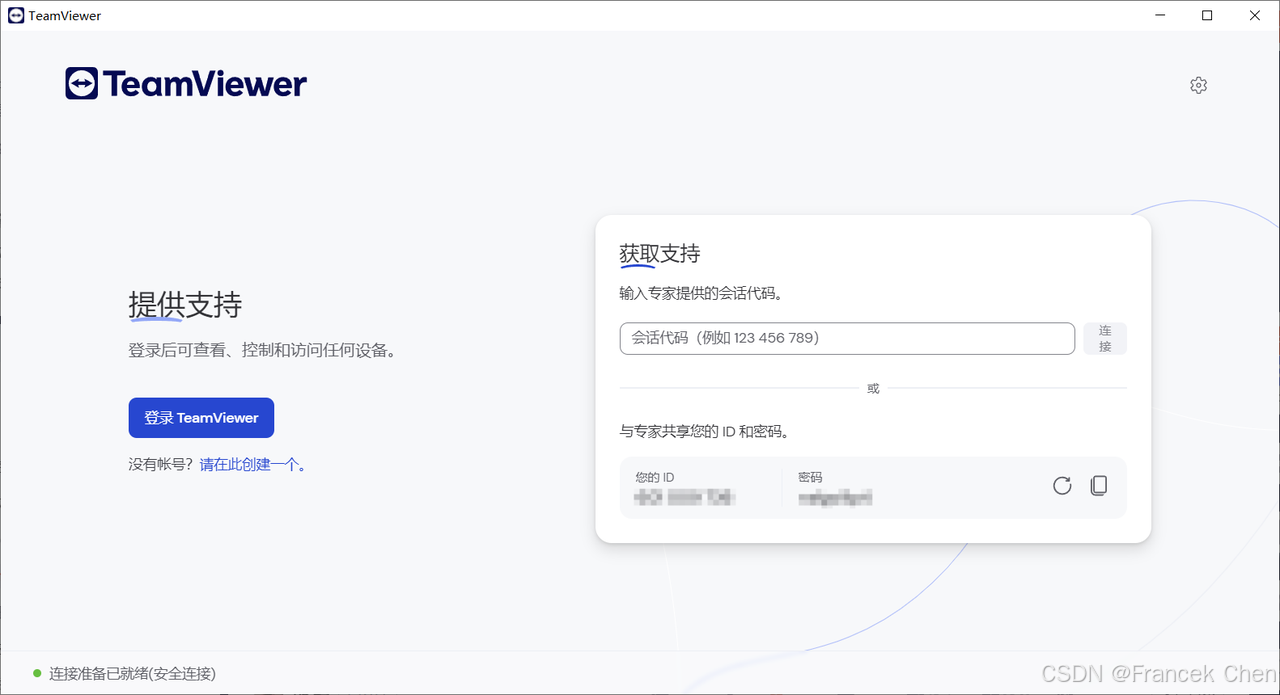Click the TeamViewer title bar app icon
Screen dimensions: 1280x695
tap(16, 15)
